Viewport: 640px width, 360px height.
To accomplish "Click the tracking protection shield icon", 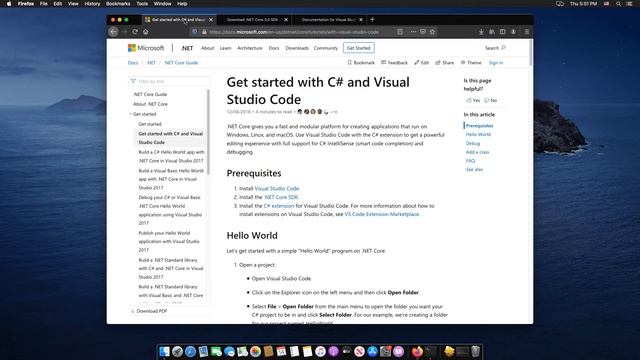I will (x=195, y=32).
